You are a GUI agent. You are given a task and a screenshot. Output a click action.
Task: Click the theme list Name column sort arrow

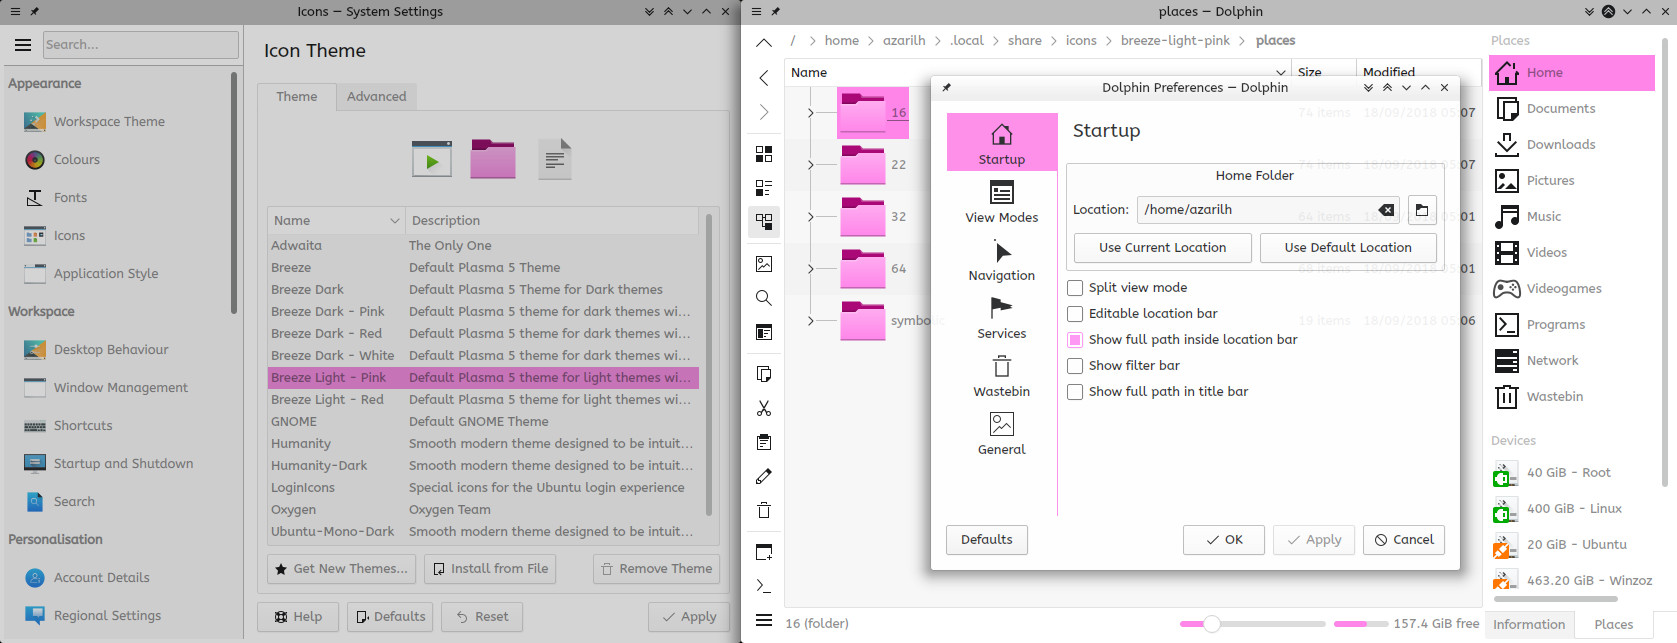[394, 221]
